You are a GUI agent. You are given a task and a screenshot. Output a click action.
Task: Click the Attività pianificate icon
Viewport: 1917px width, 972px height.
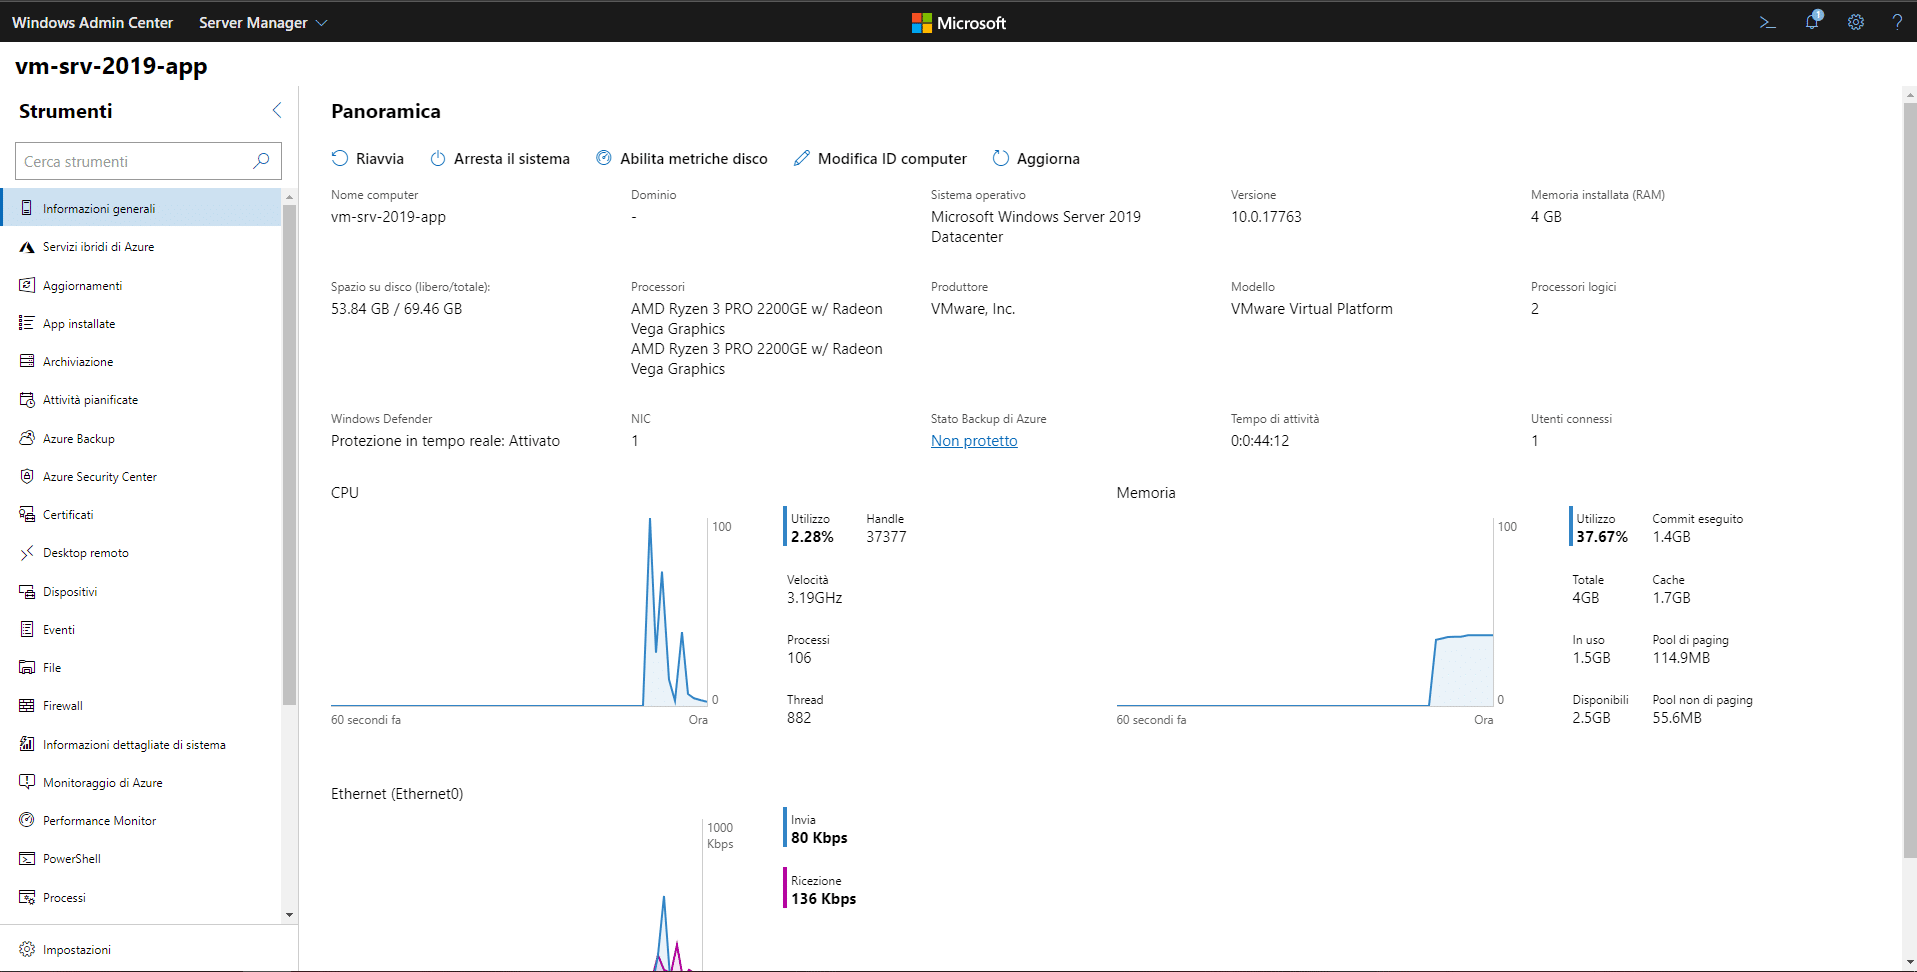click(x=27, y=400)
